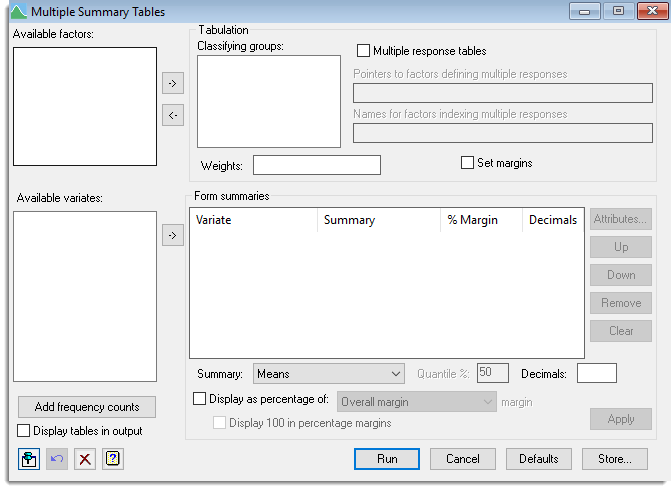Click the Decimals column header
Viewport: 671px width, 490px height.
pos(553,220)
